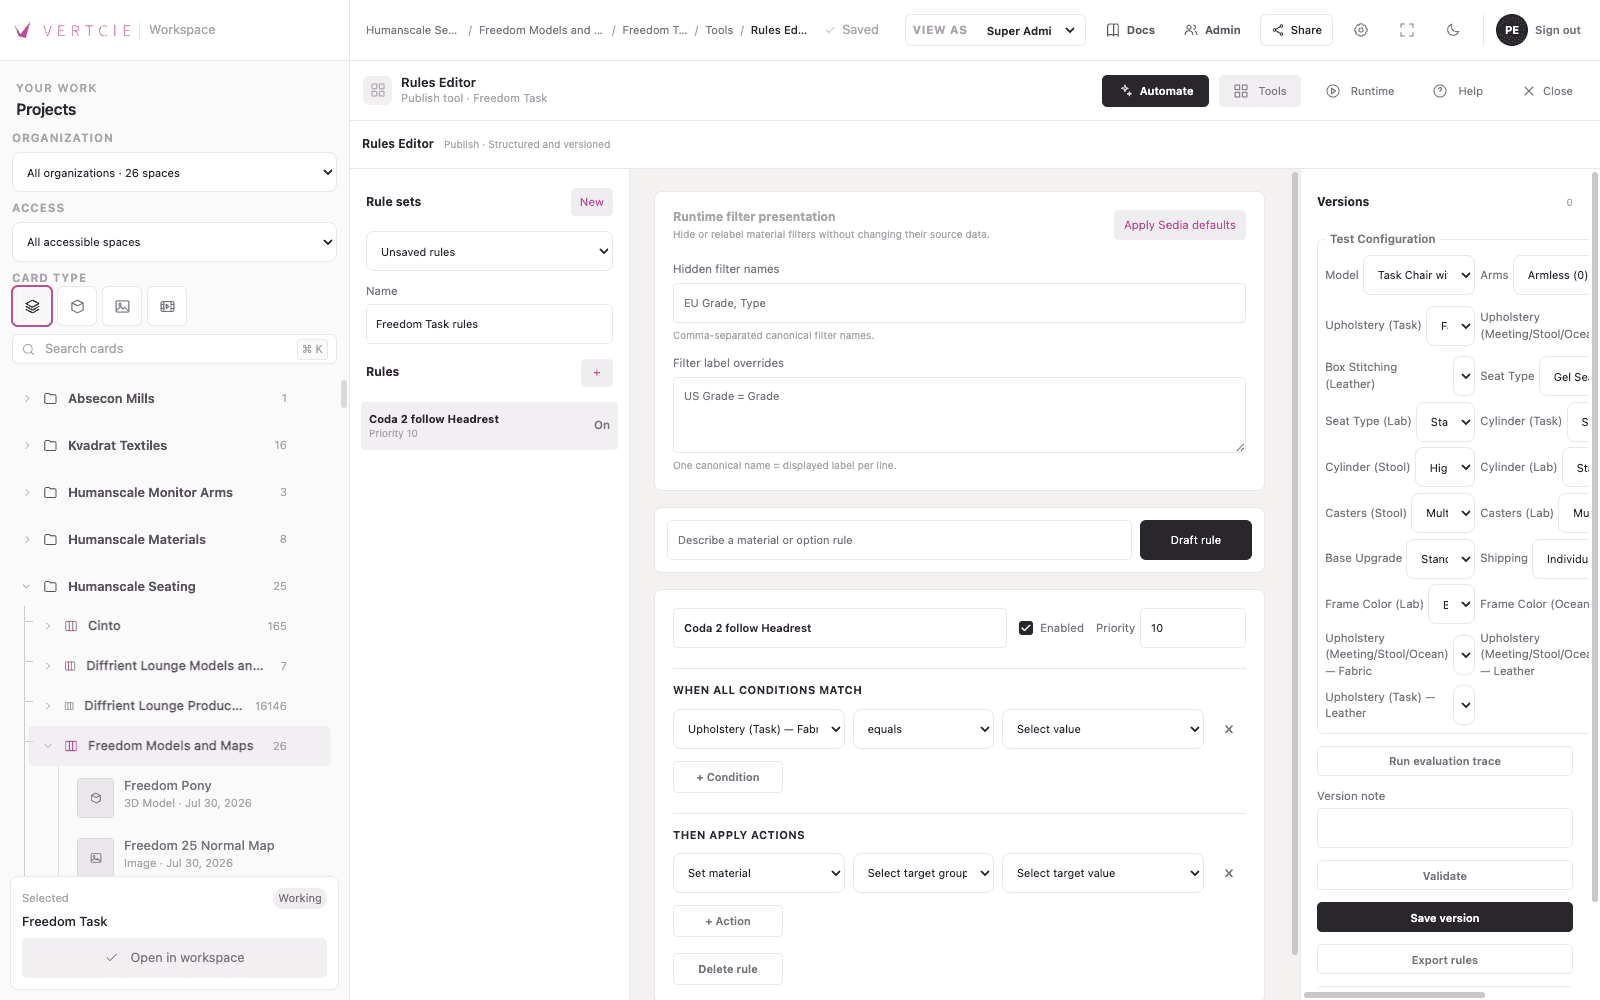
Task: Add a condition with + Condition
Action: point(728,777)
